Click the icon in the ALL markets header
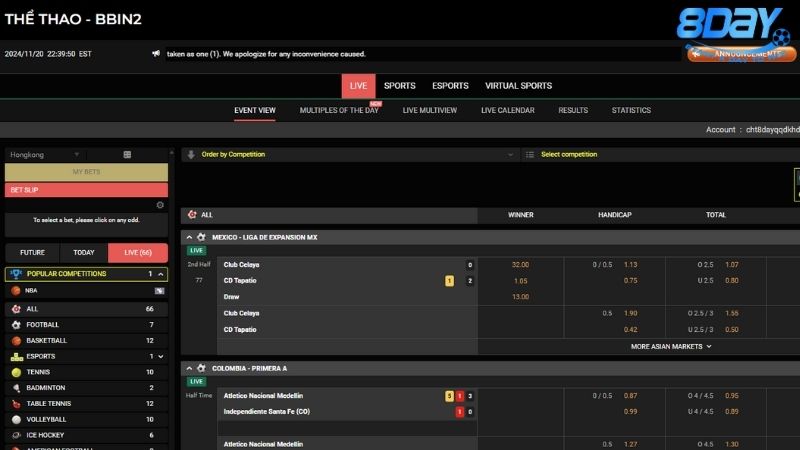This screenshot has width=800, height=450. 192,215
